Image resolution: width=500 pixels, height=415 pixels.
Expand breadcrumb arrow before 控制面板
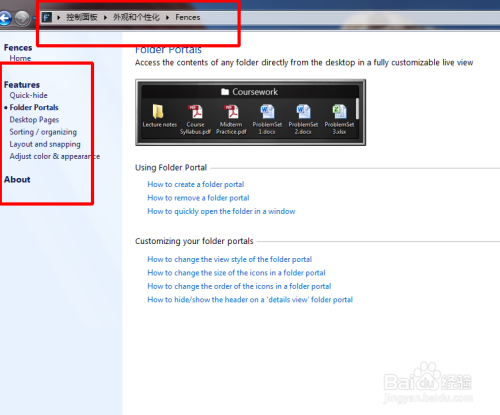click(x=59, y=17)
